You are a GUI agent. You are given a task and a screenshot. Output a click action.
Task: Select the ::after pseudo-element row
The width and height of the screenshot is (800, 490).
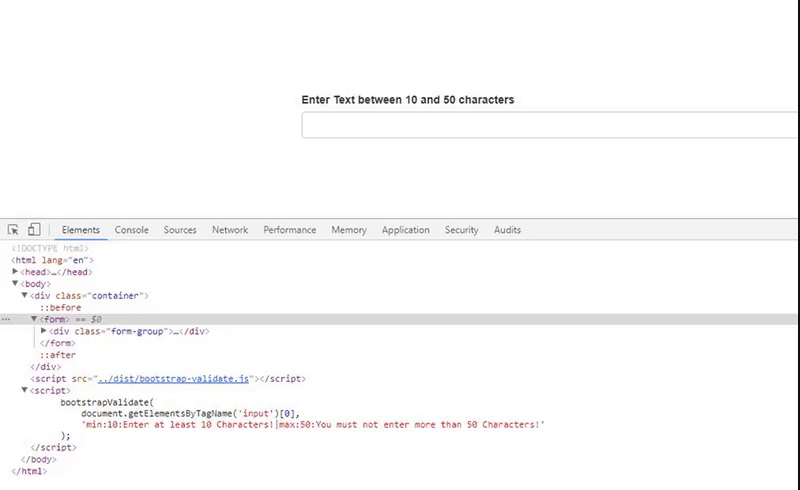(58, 355)
